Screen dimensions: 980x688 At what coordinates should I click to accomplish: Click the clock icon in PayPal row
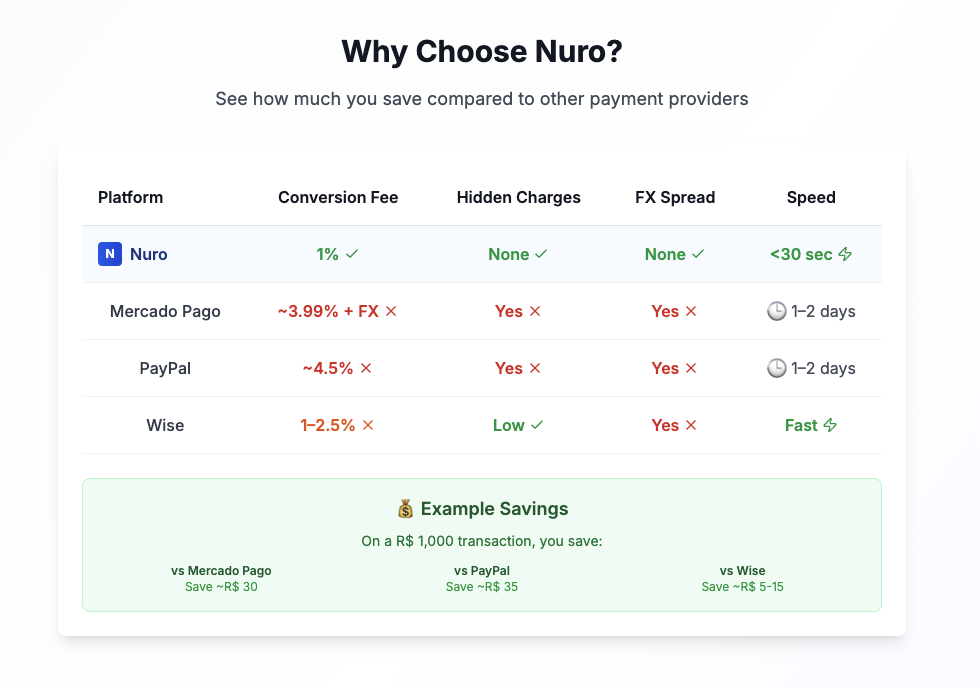point(776,367)
